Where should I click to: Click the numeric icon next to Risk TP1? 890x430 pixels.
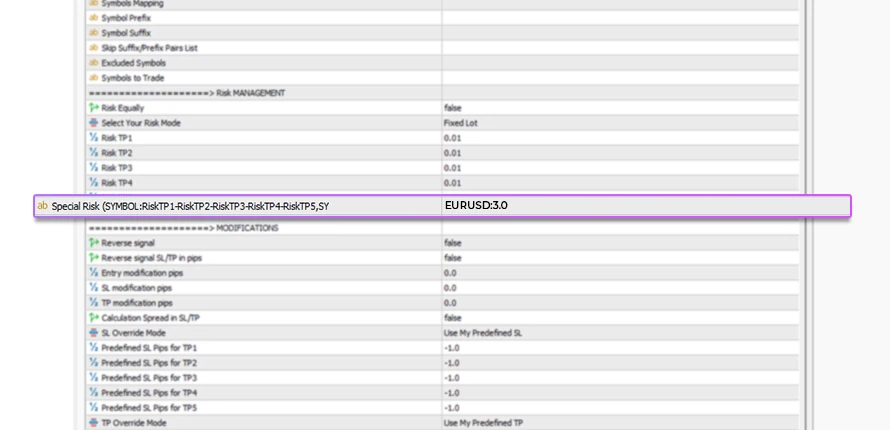[94, 138]
